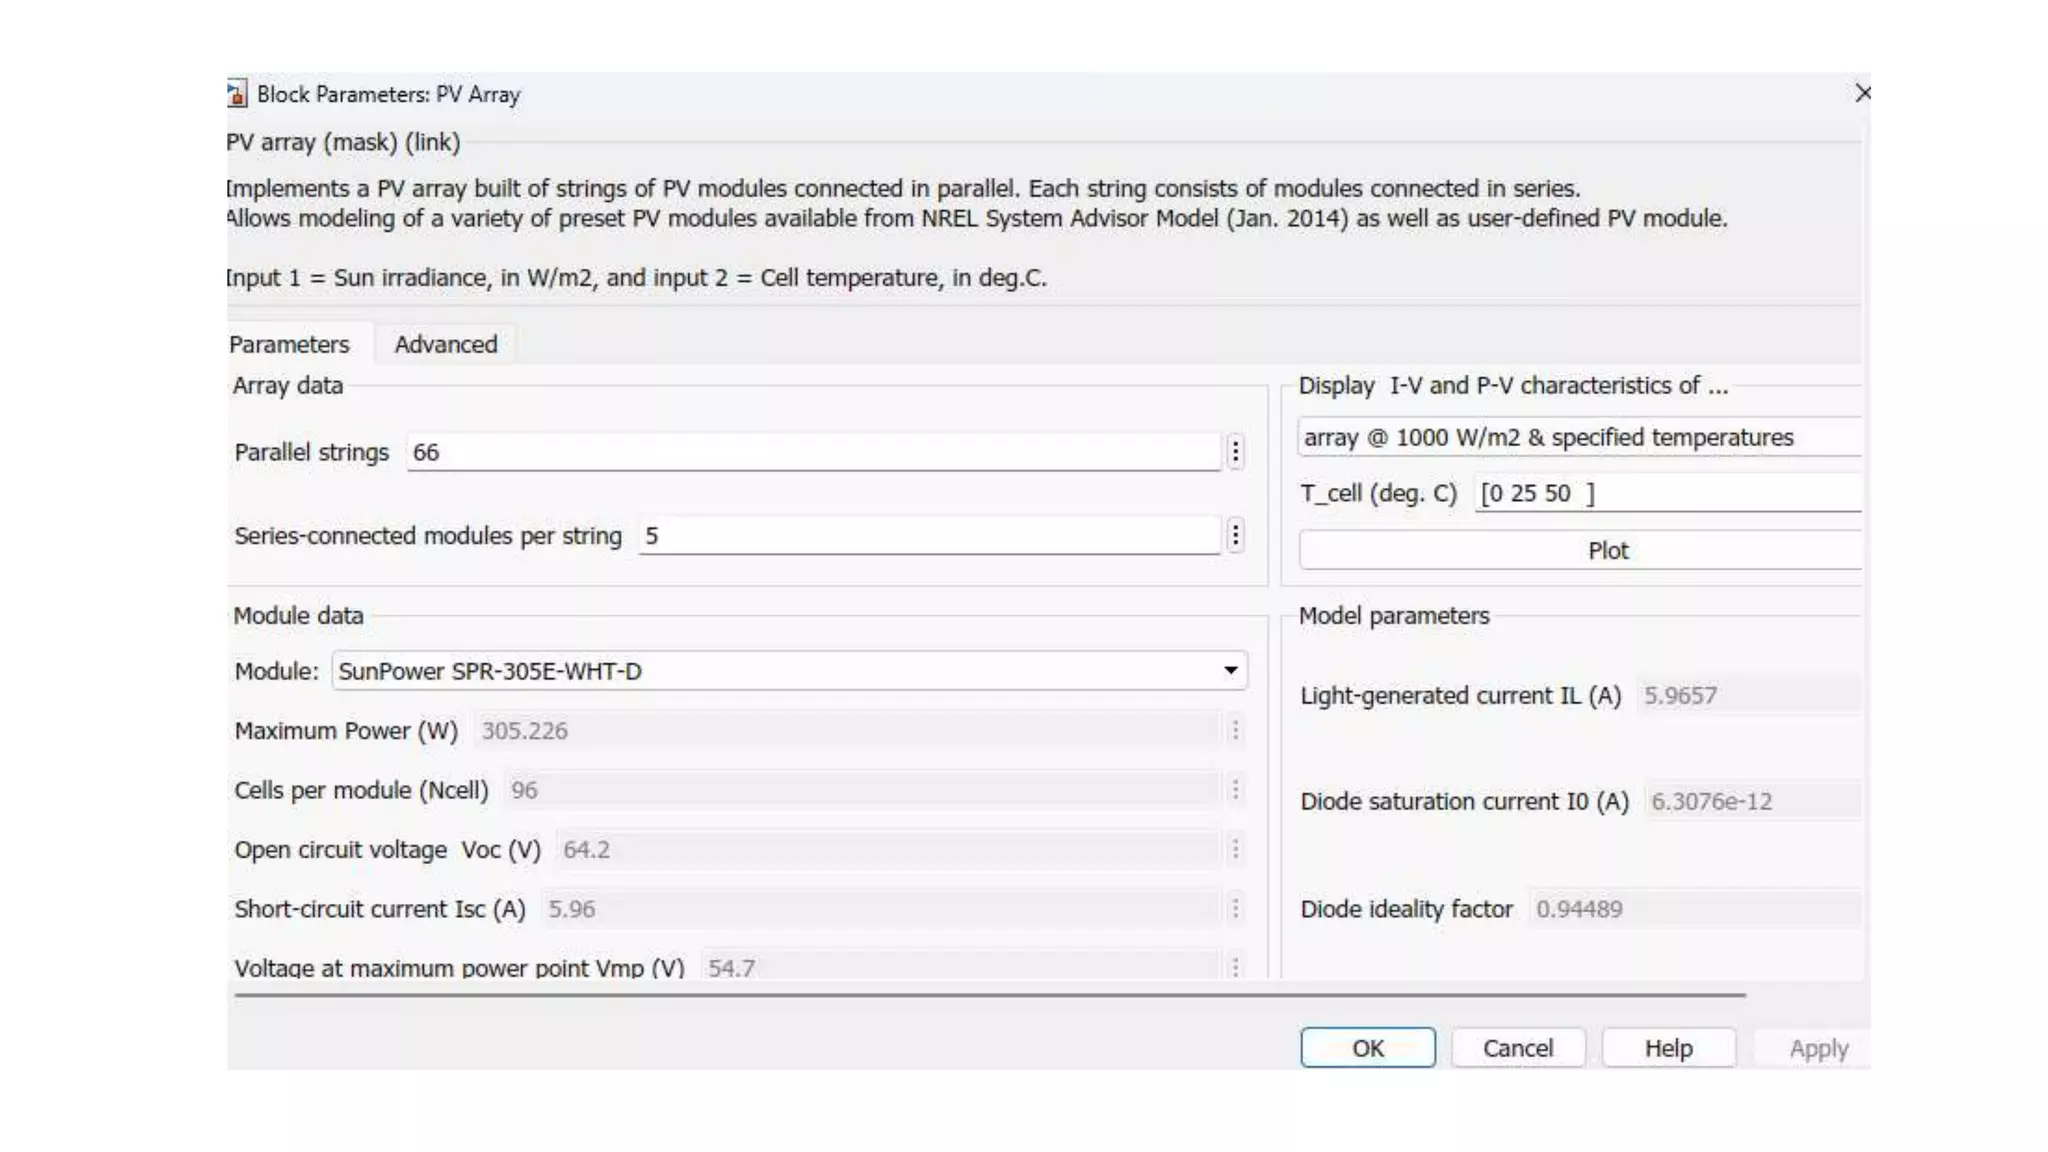Click the Simulink icon in the title bar
The image size is (2048, 1152).
coord(236,94)
